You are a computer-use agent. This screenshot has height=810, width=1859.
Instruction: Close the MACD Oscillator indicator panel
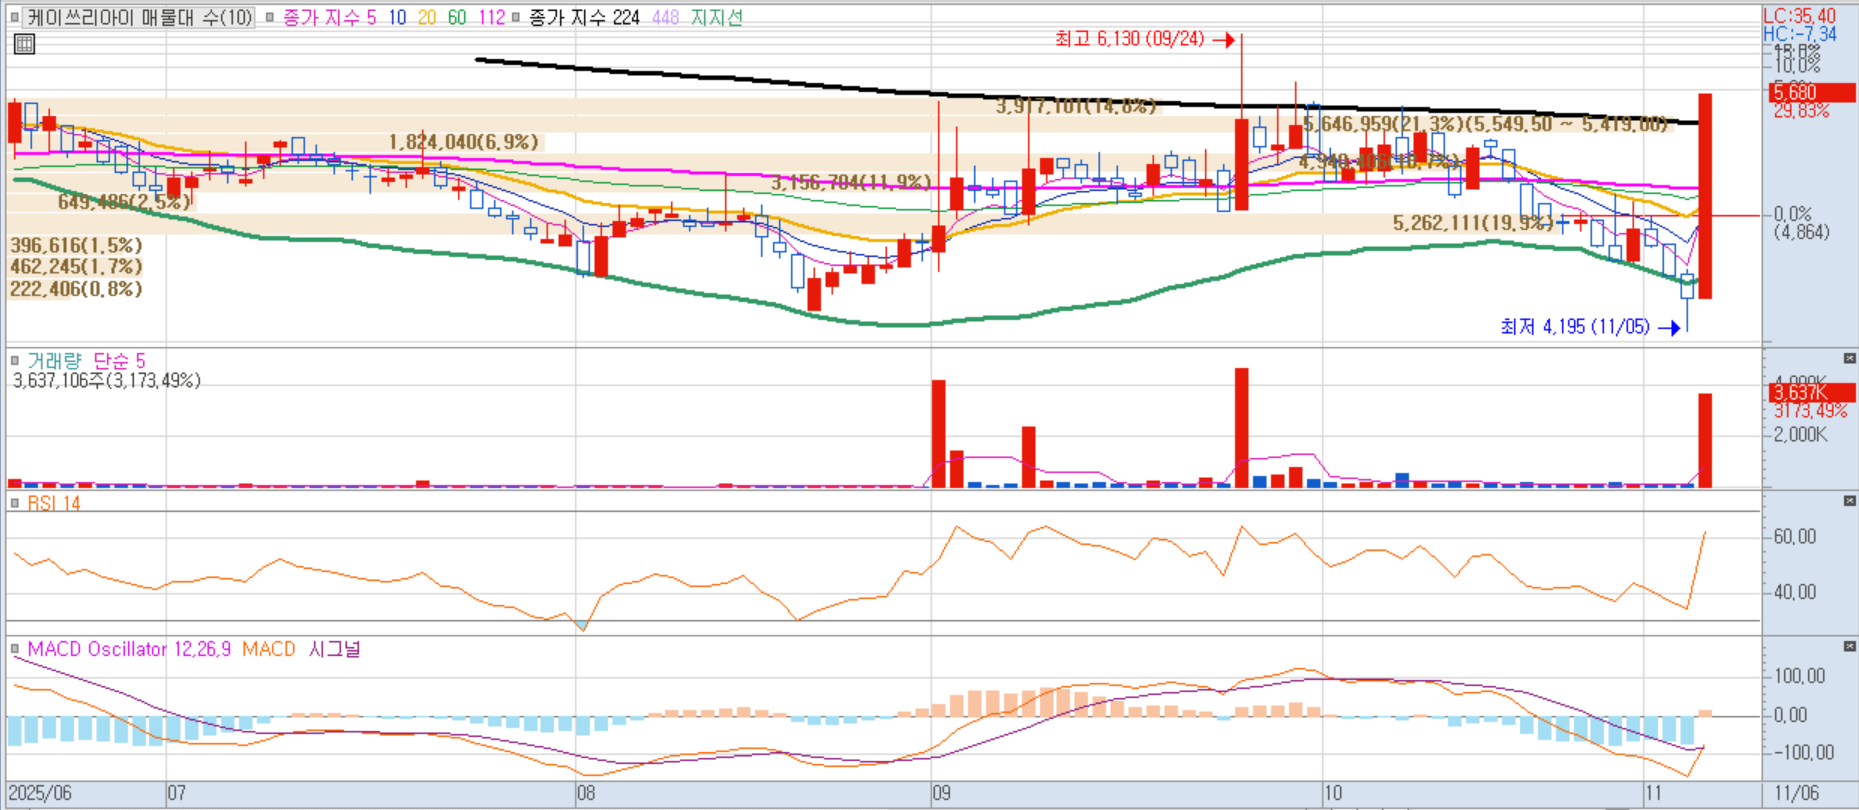(1850, 647)
